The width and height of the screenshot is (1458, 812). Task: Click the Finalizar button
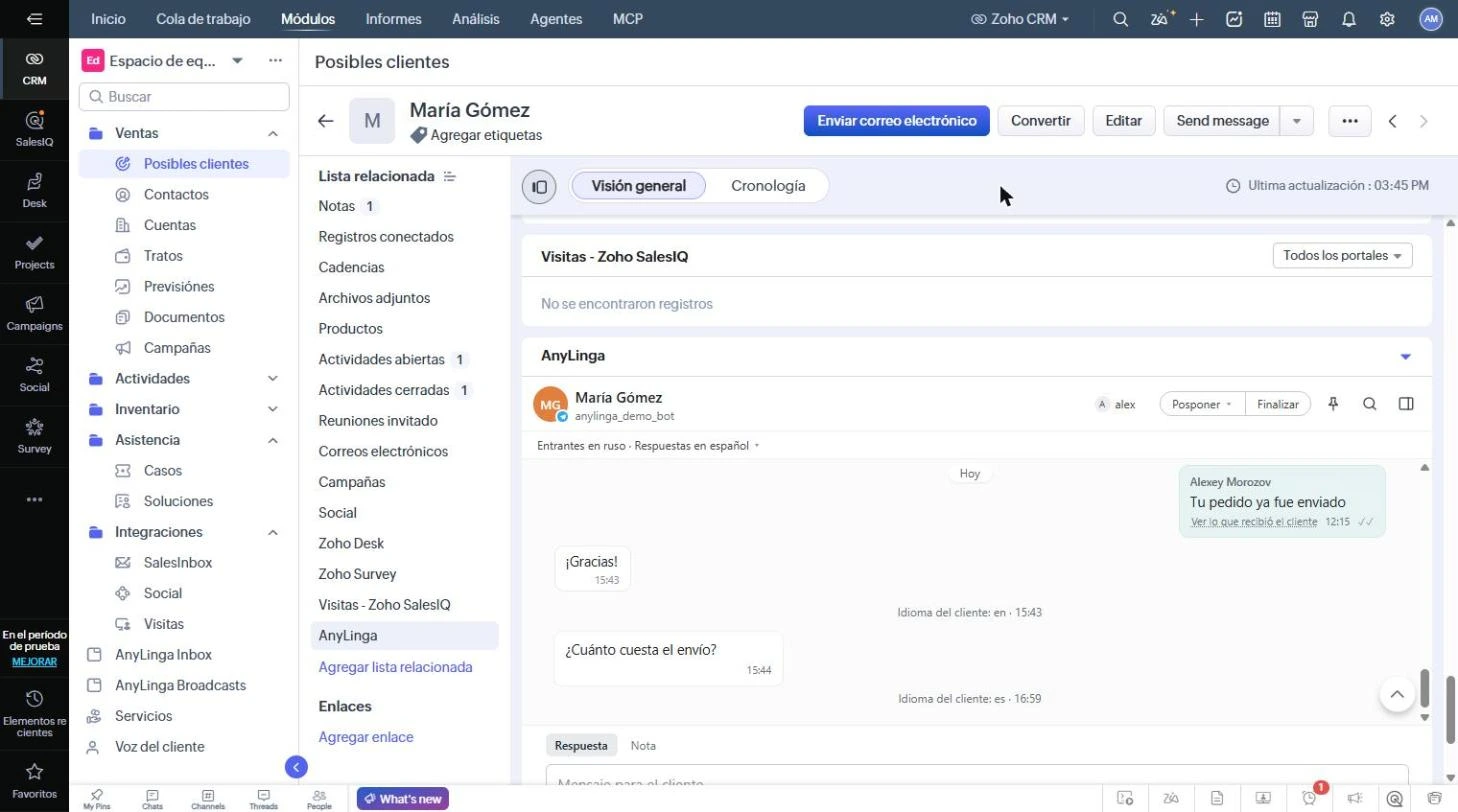click(x=1278, y=404)
